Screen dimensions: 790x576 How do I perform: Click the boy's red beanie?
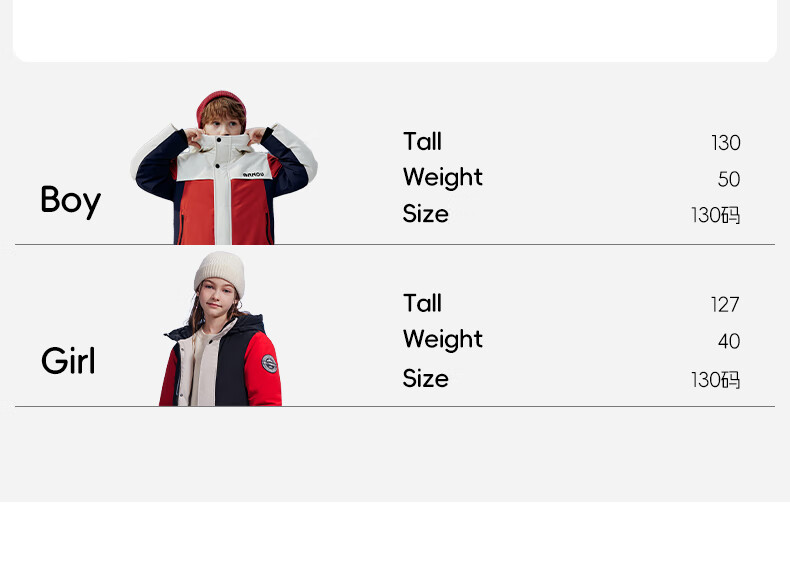221,102
